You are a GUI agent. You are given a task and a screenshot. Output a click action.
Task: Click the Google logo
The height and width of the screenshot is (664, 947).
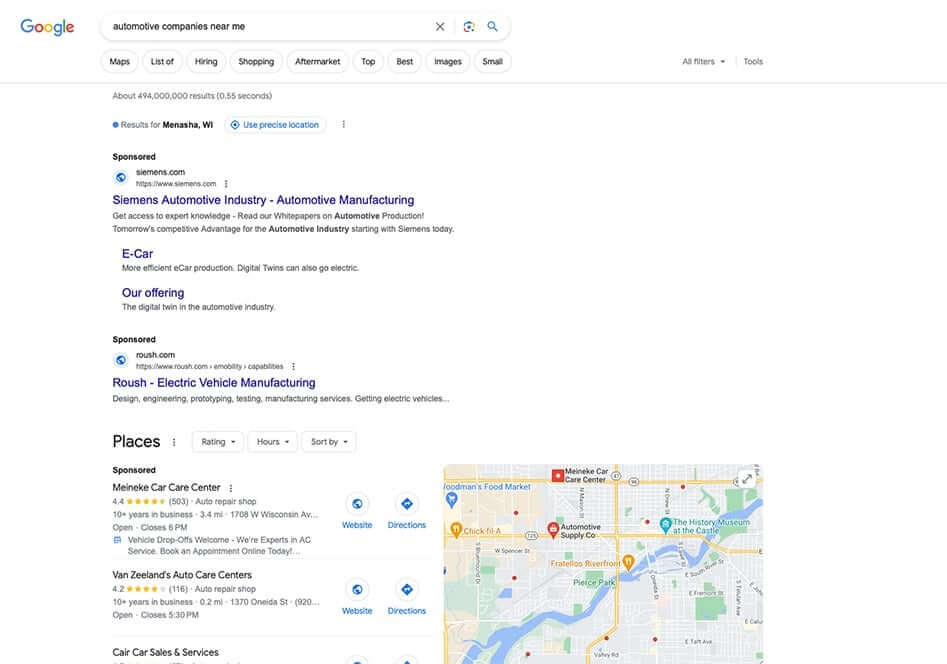click(47, 27)
